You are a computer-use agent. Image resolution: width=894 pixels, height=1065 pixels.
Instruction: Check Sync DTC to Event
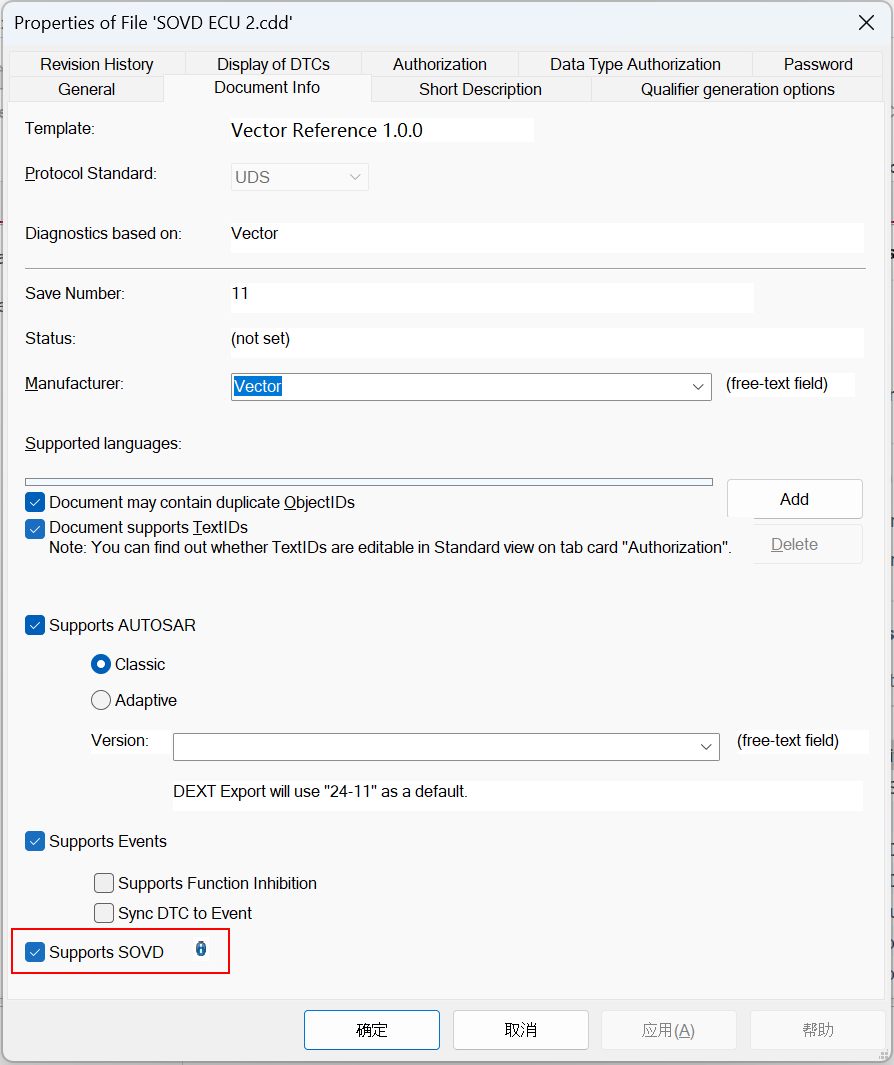104,913
